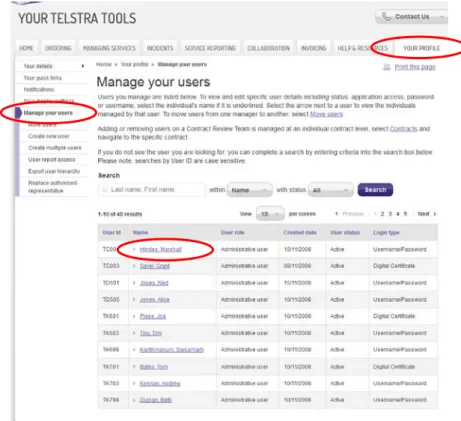Click the phone icon in Contact Us

tap(386, 16)
